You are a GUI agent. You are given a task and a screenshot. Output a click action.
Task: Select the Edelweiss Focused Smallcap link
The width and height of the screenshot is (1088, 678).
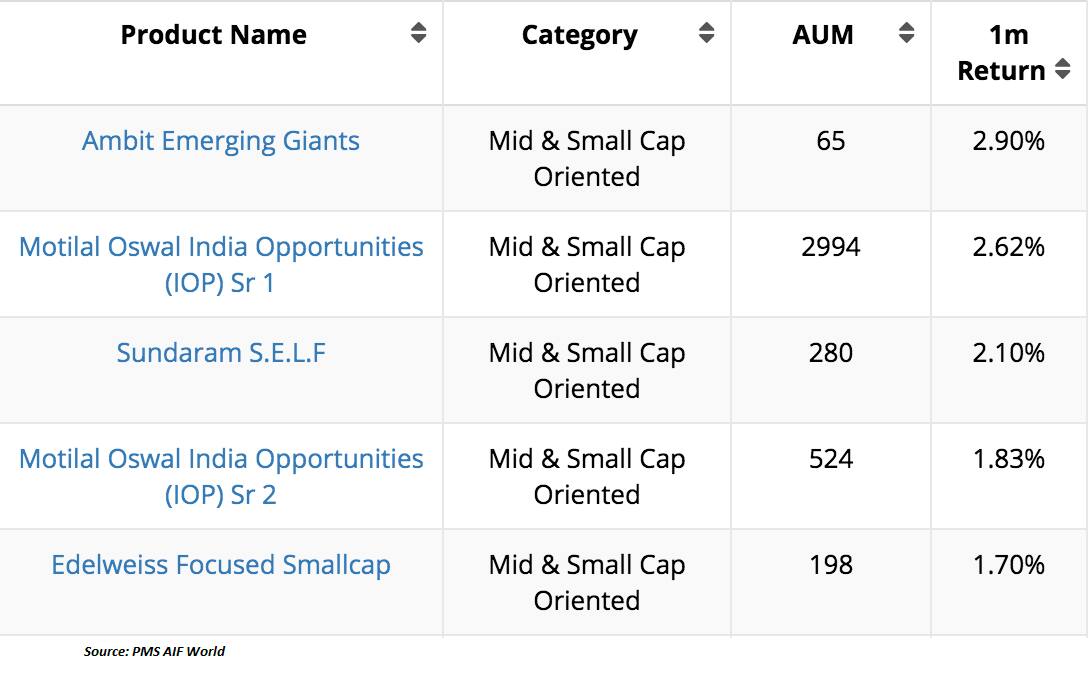(x=221, y=565)
